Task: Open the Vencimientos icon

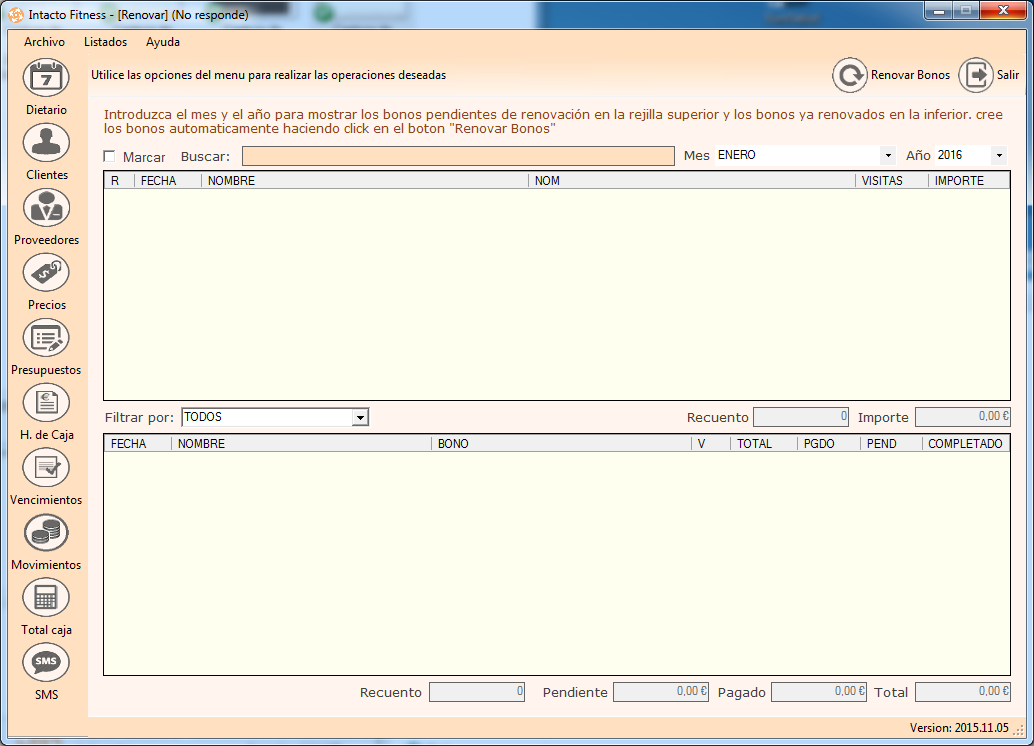Action: tap(46, 468)
